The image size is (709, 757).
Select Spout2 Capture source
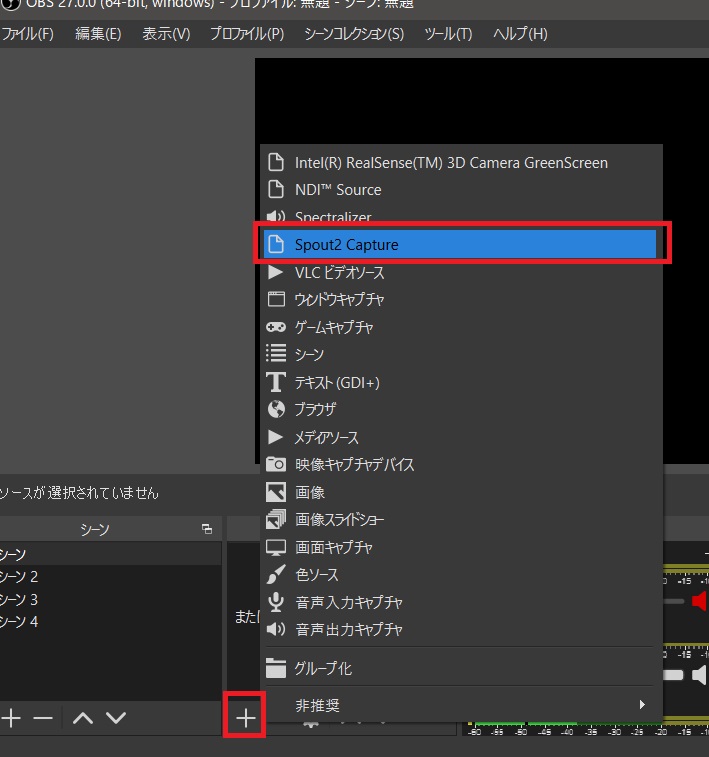pyautogui.click(x=460, y=244)
